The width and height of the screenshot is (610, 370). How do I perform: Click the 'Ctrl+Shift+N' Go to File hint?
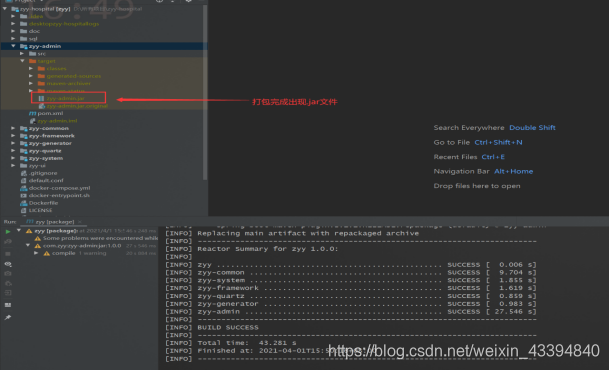coord(498,142)
